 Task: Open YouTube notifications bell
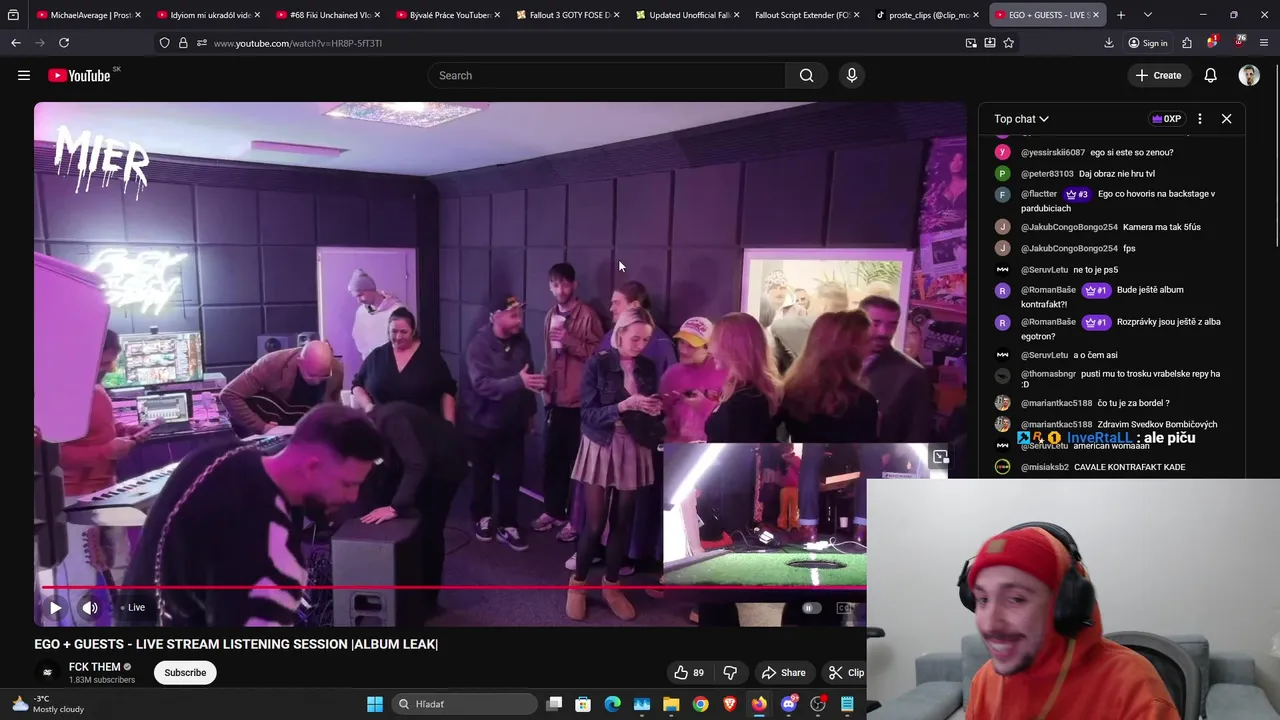(x=1210, y=75)
